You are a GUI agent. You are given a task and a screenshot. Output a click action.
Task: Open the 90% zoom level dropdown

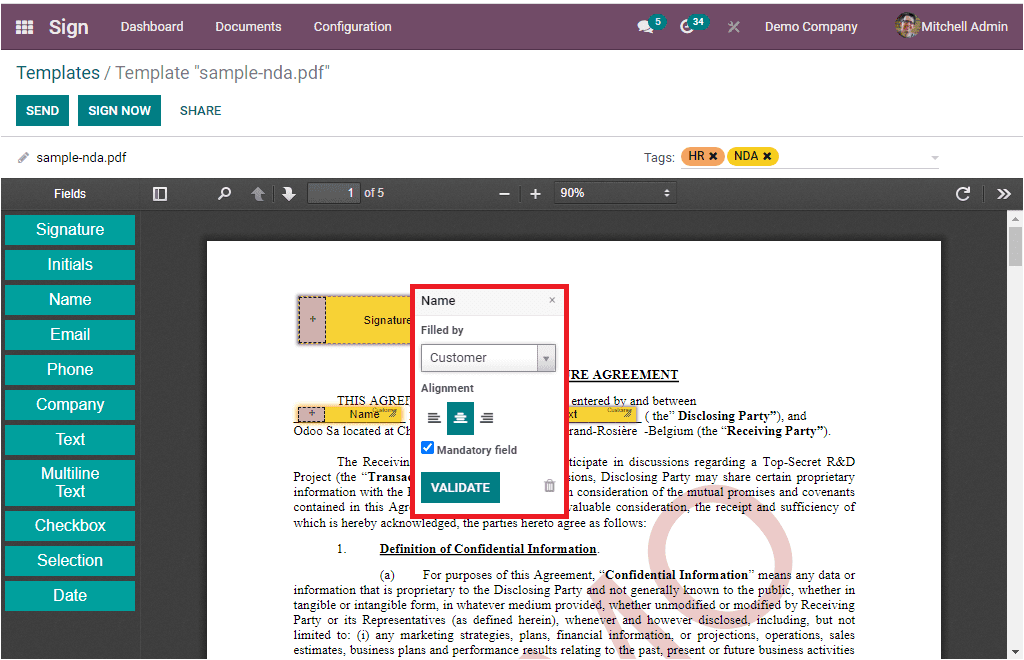point(615,193)
